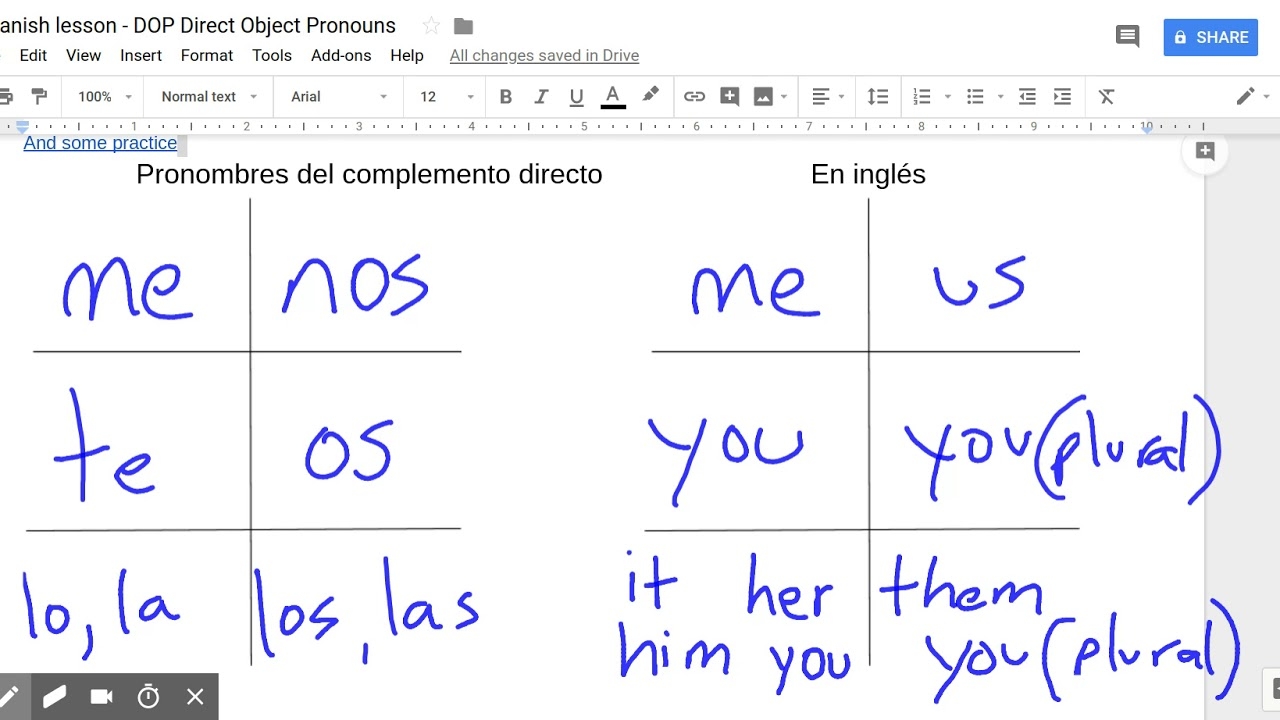Select the video camera recording icon
Screen dimensions: 1280x720
pyautogui.click(x=101, y=696)
